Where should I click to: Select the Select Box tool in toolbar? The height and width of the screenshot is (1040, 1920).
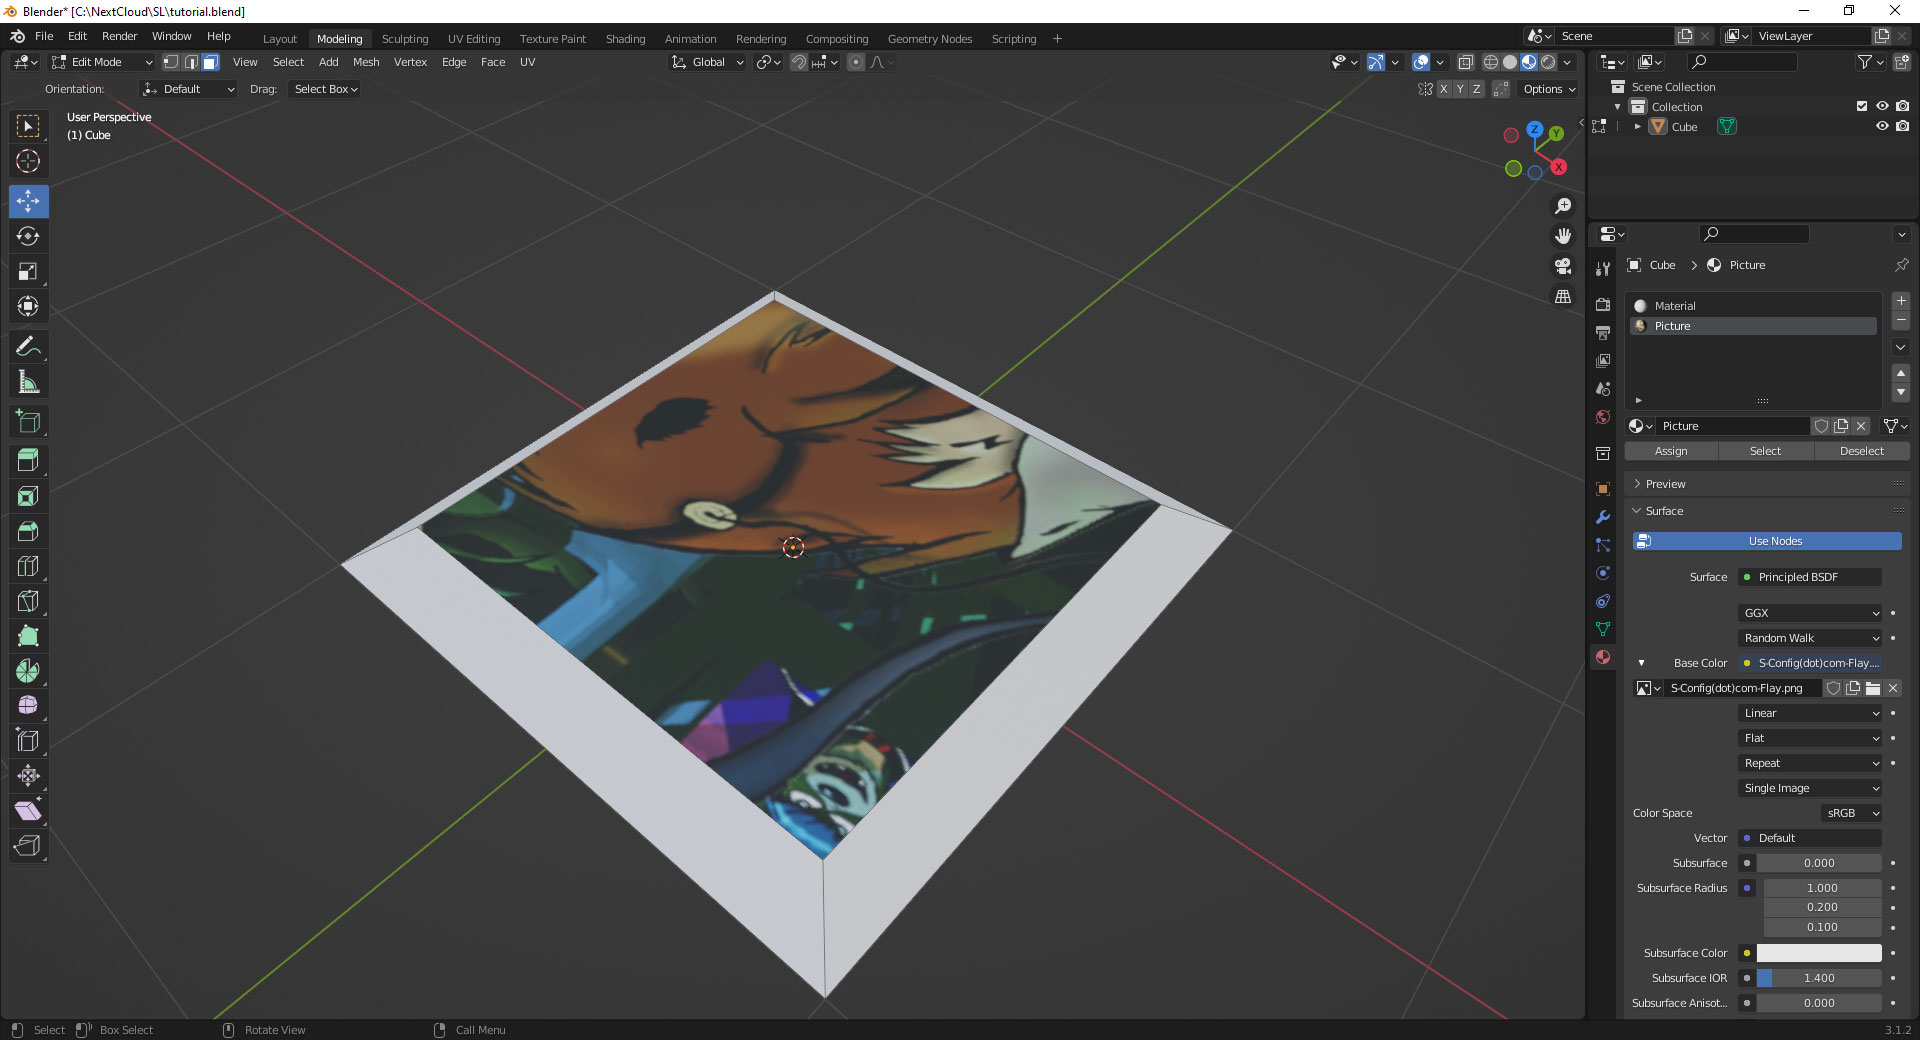click(28, 126)
